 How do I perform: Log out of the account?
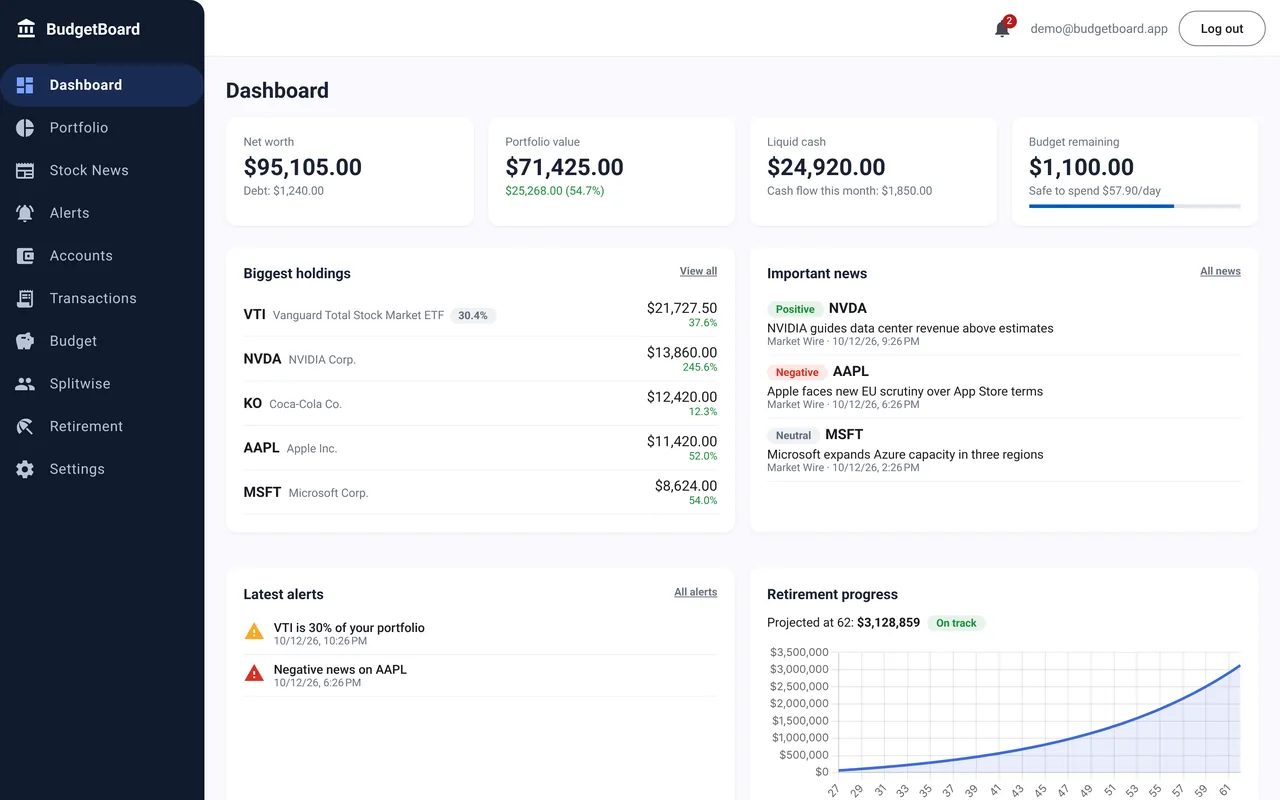tap(1222, 29)
